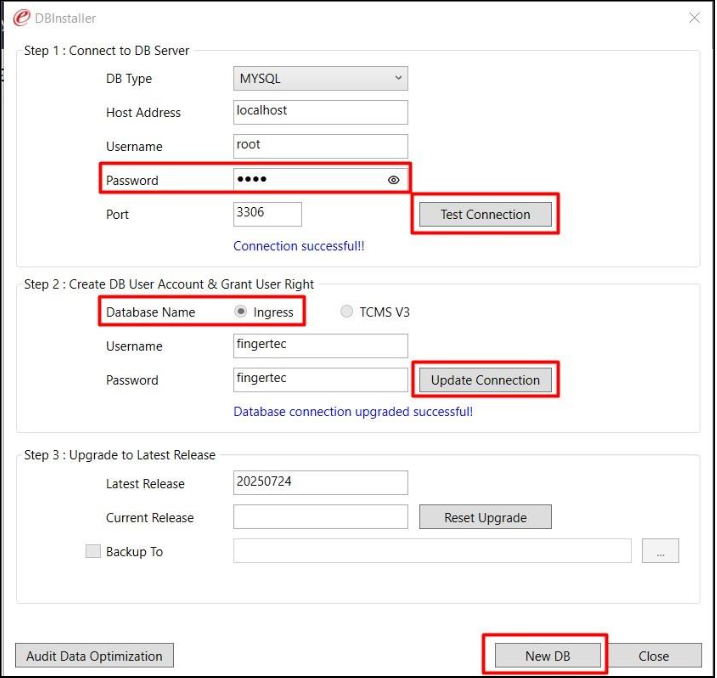Click 'Database connection upgraded successful!' message

[x=353, y=411]
